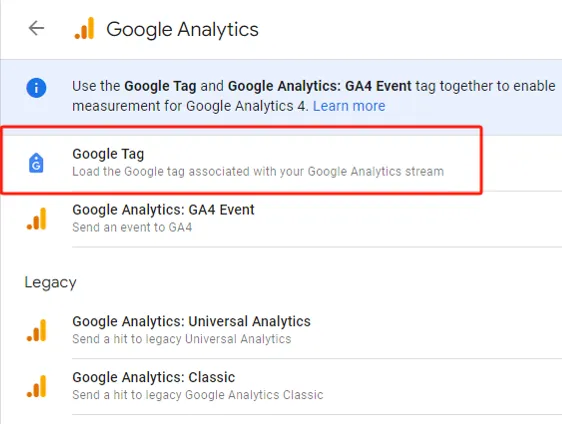
Task: Click the info banner message text
Action: pos(314,96)
